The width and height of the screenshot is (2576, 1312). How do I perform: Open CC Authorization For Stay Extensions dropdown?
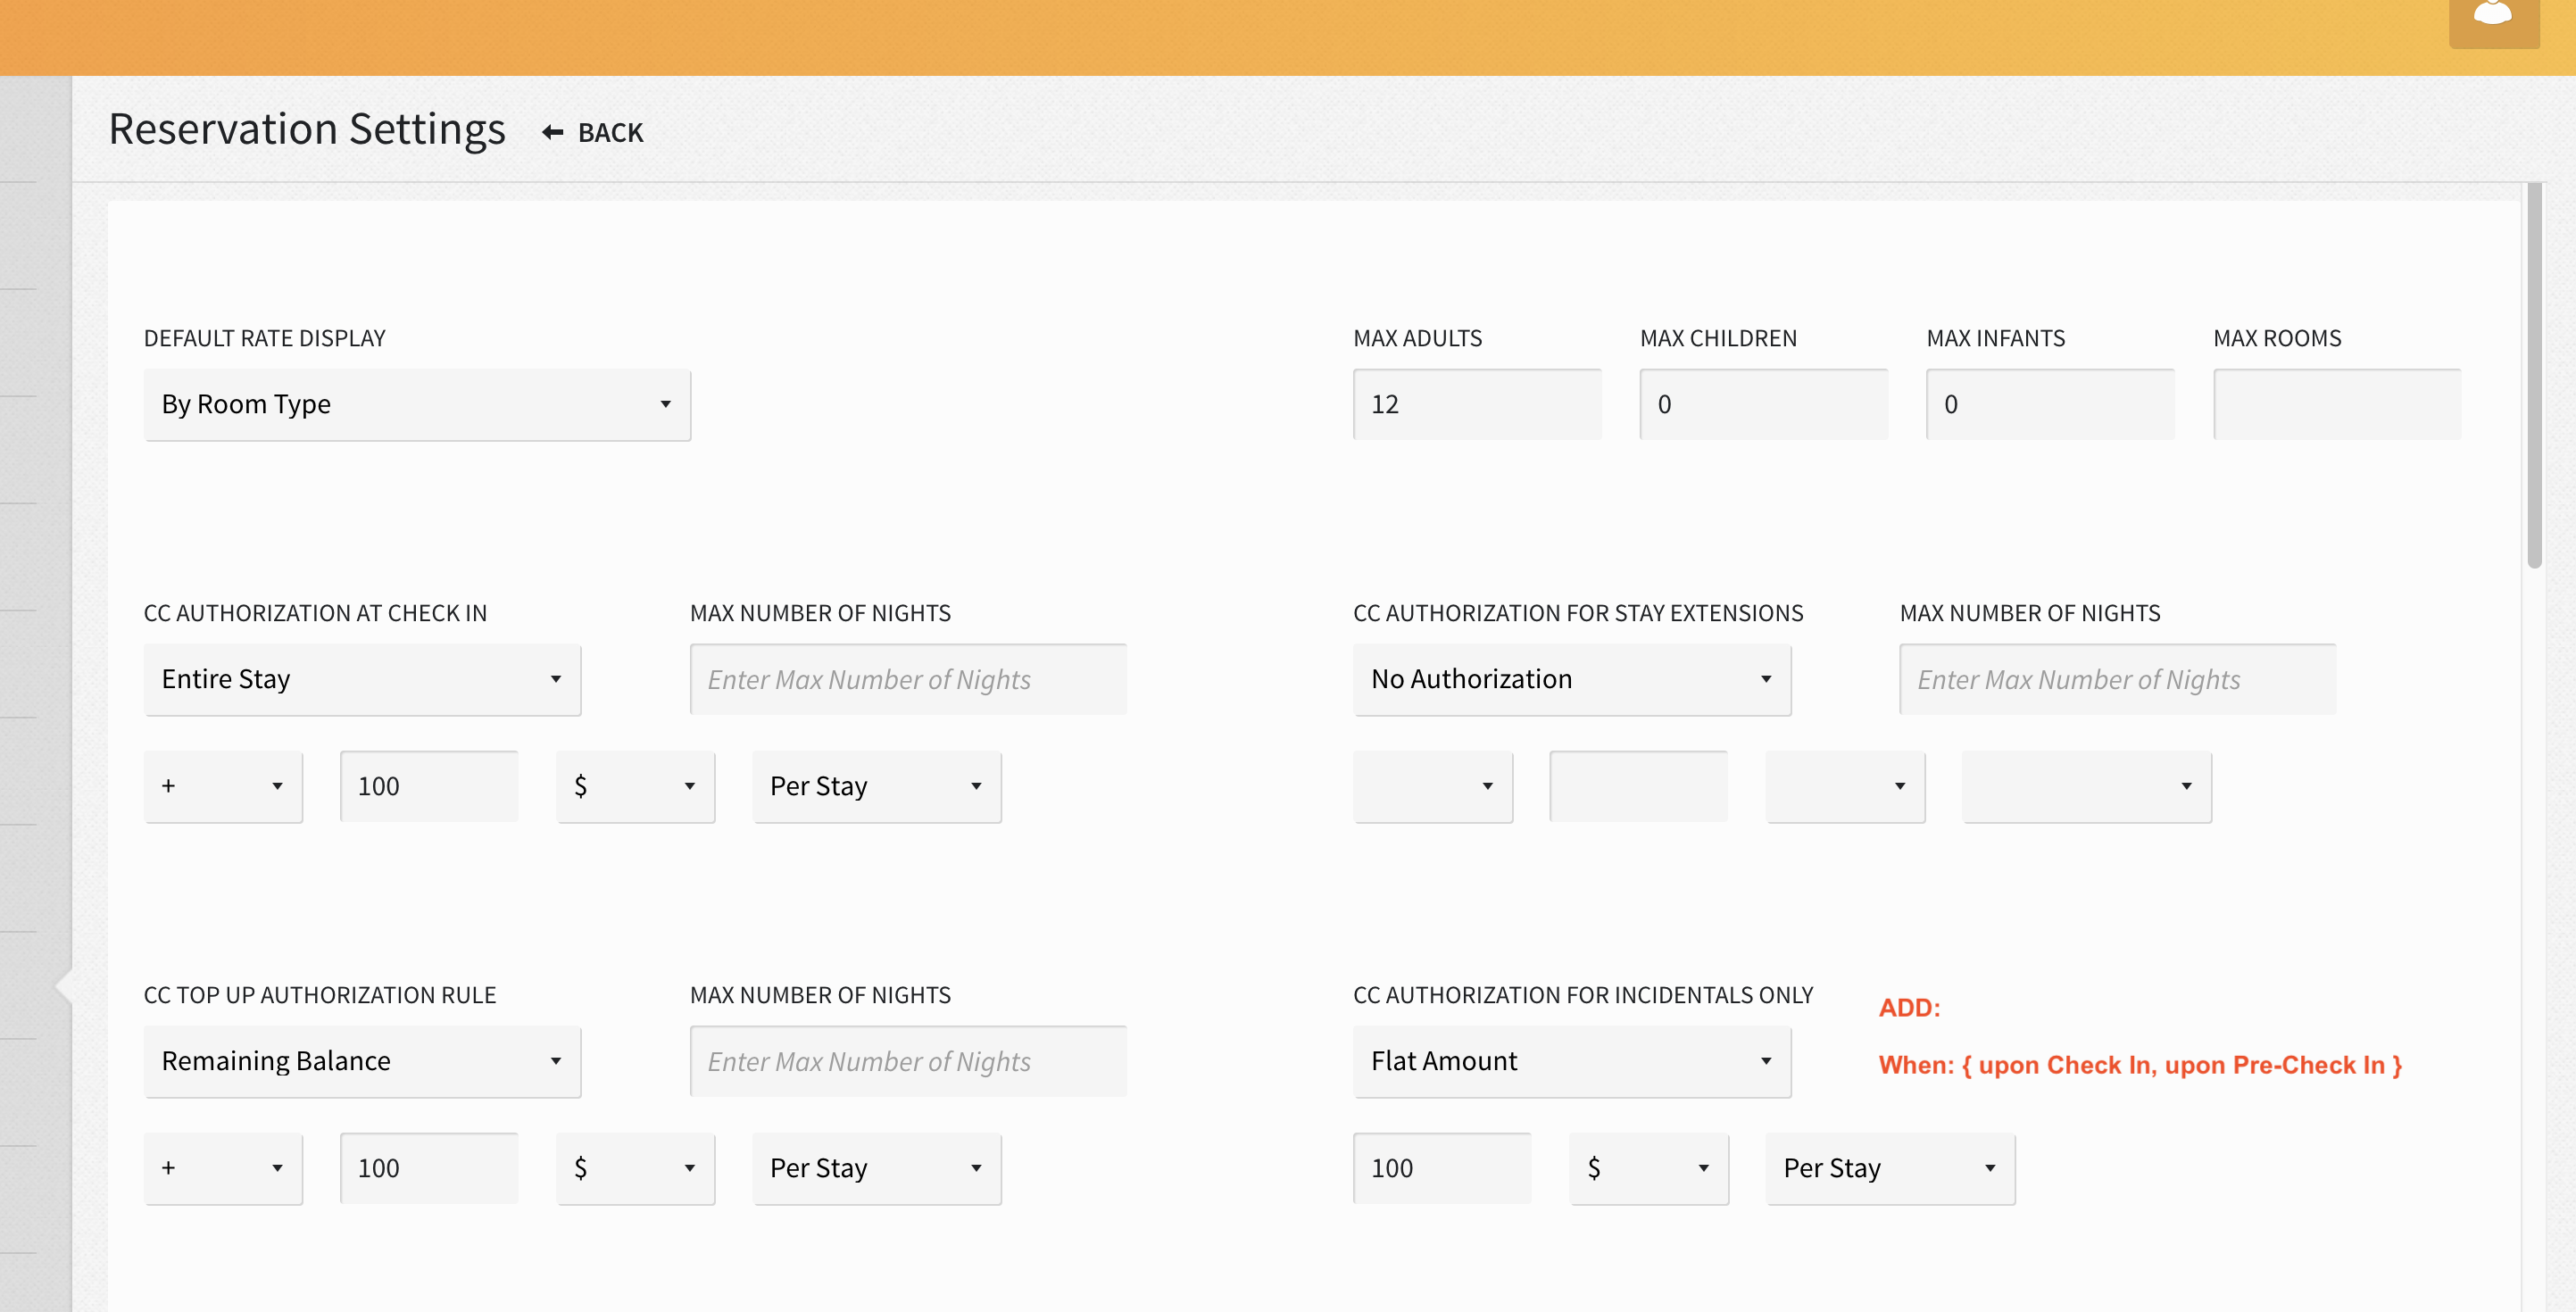tap(1571, 679)
